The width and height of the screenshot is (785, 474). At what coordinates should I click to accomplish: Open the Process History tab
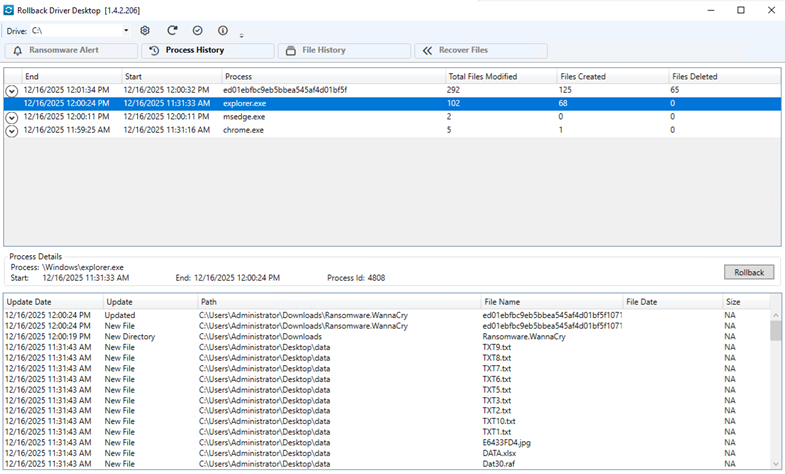click(207, 50)
